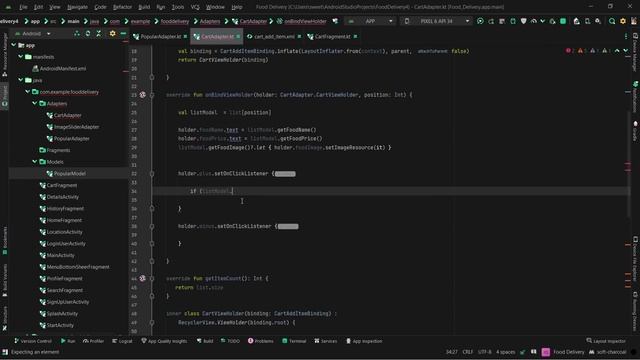Viewport: 640px width, 360px height.
Task: Click the Expand All icon in Project panel
Action: pos(88,33)
